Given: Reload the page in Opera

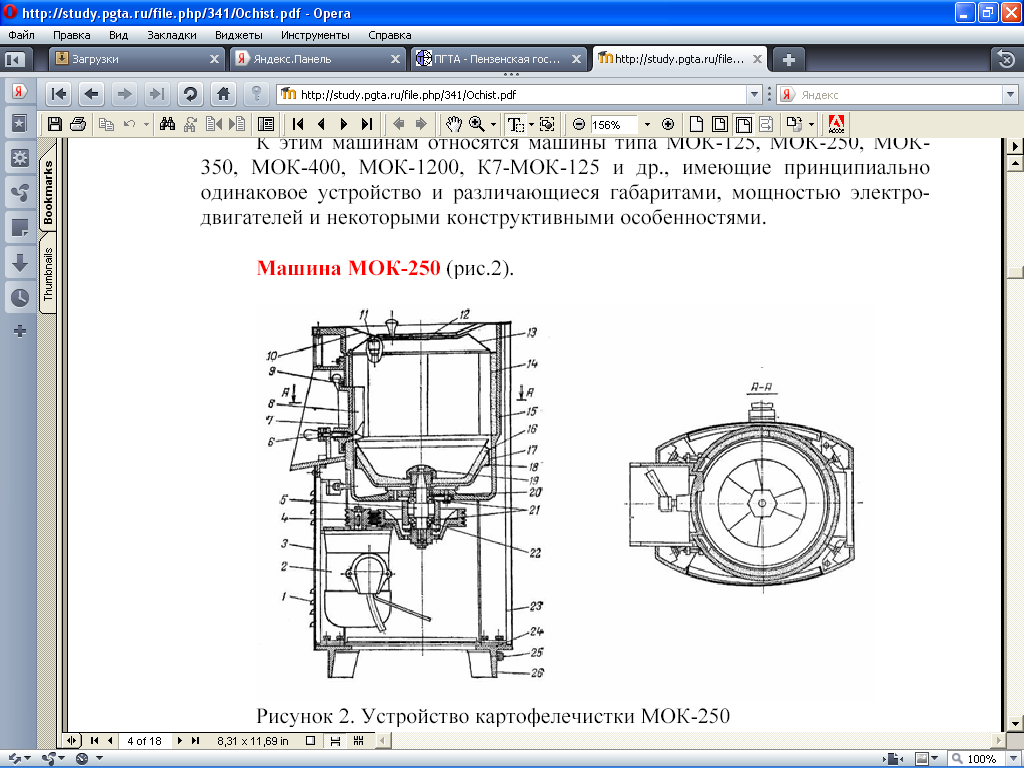Looking at the screenshot, I should tap(189, 94).
